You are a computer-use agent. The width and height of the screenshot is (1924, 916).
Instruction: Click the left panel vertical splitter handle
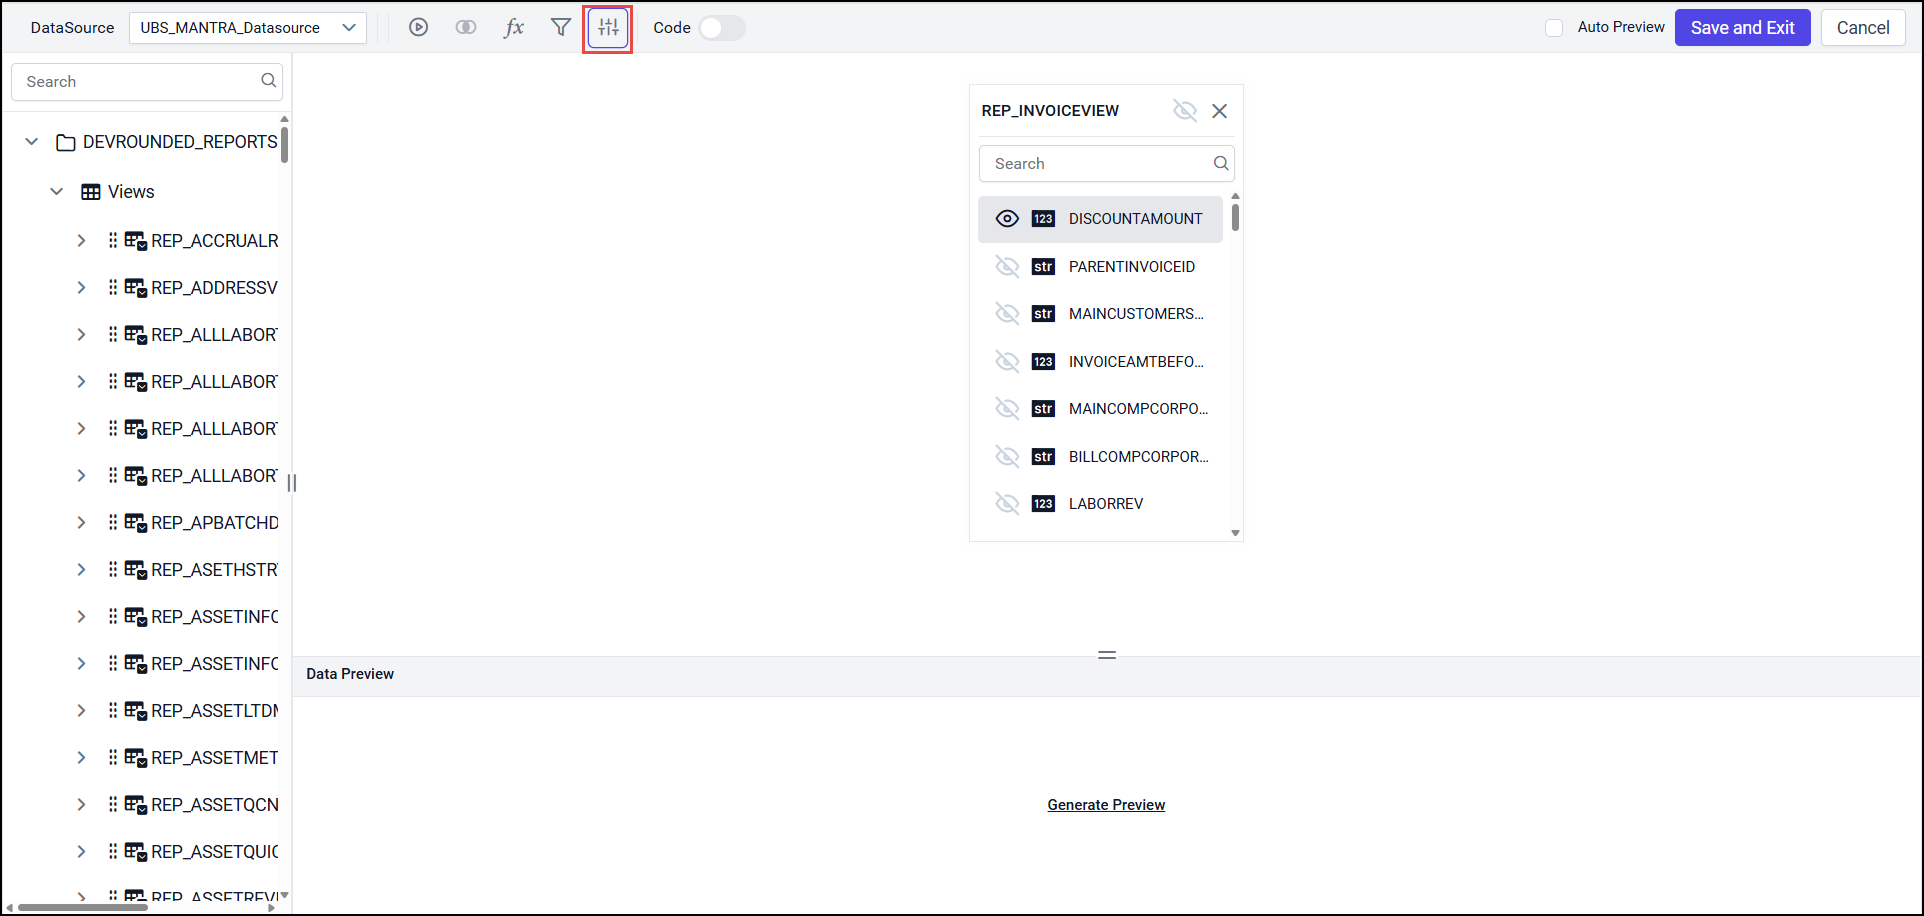292,482
